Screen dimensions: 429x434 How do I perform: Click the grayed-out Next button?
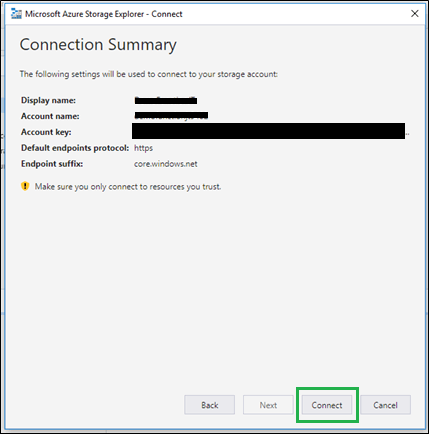[x=268, y=405]
